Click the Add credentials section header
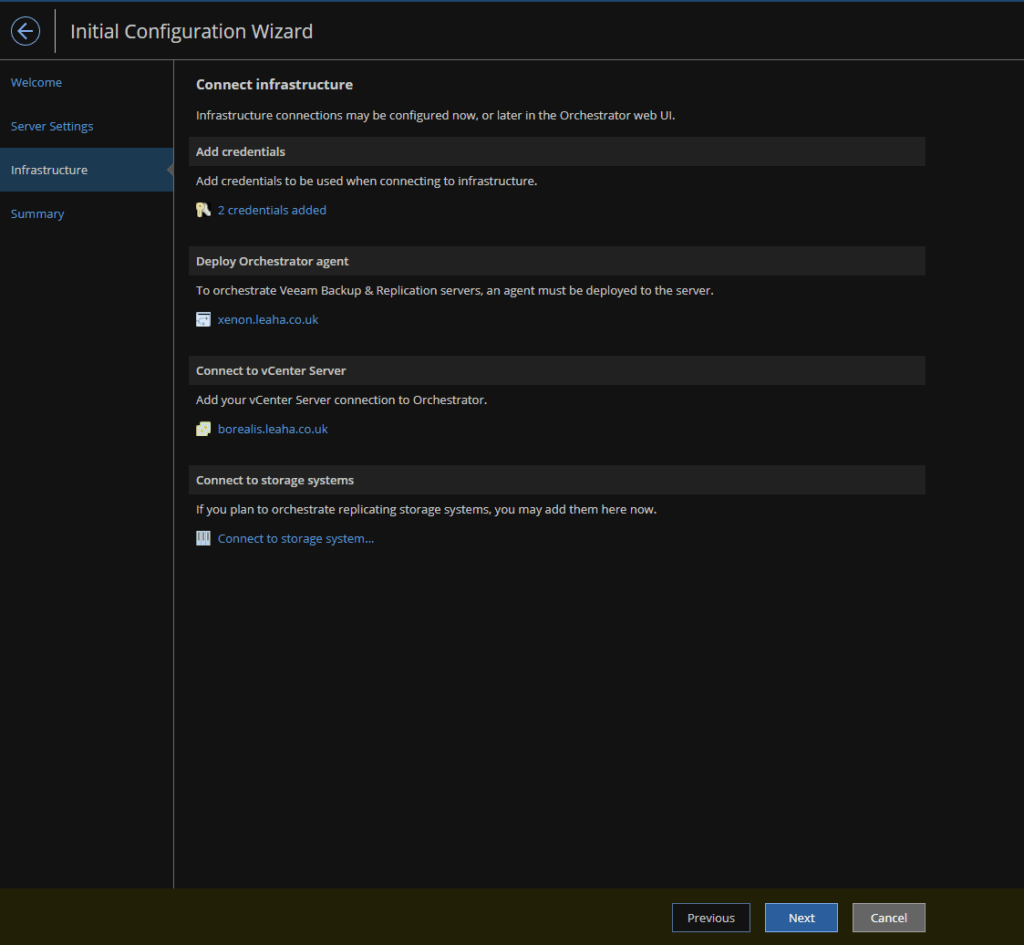Screen dimensions: 1024x945 (557, 152)
